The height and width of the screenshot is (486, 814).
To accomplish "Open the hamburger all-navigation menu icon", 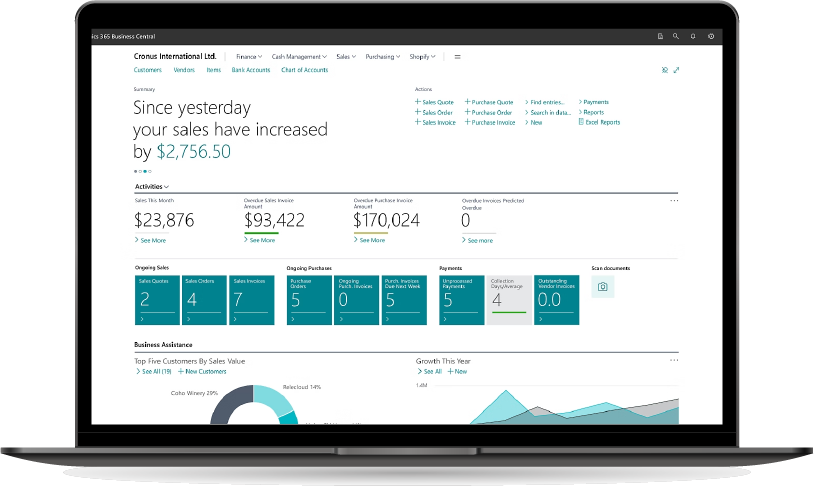I will pos(457,57).
